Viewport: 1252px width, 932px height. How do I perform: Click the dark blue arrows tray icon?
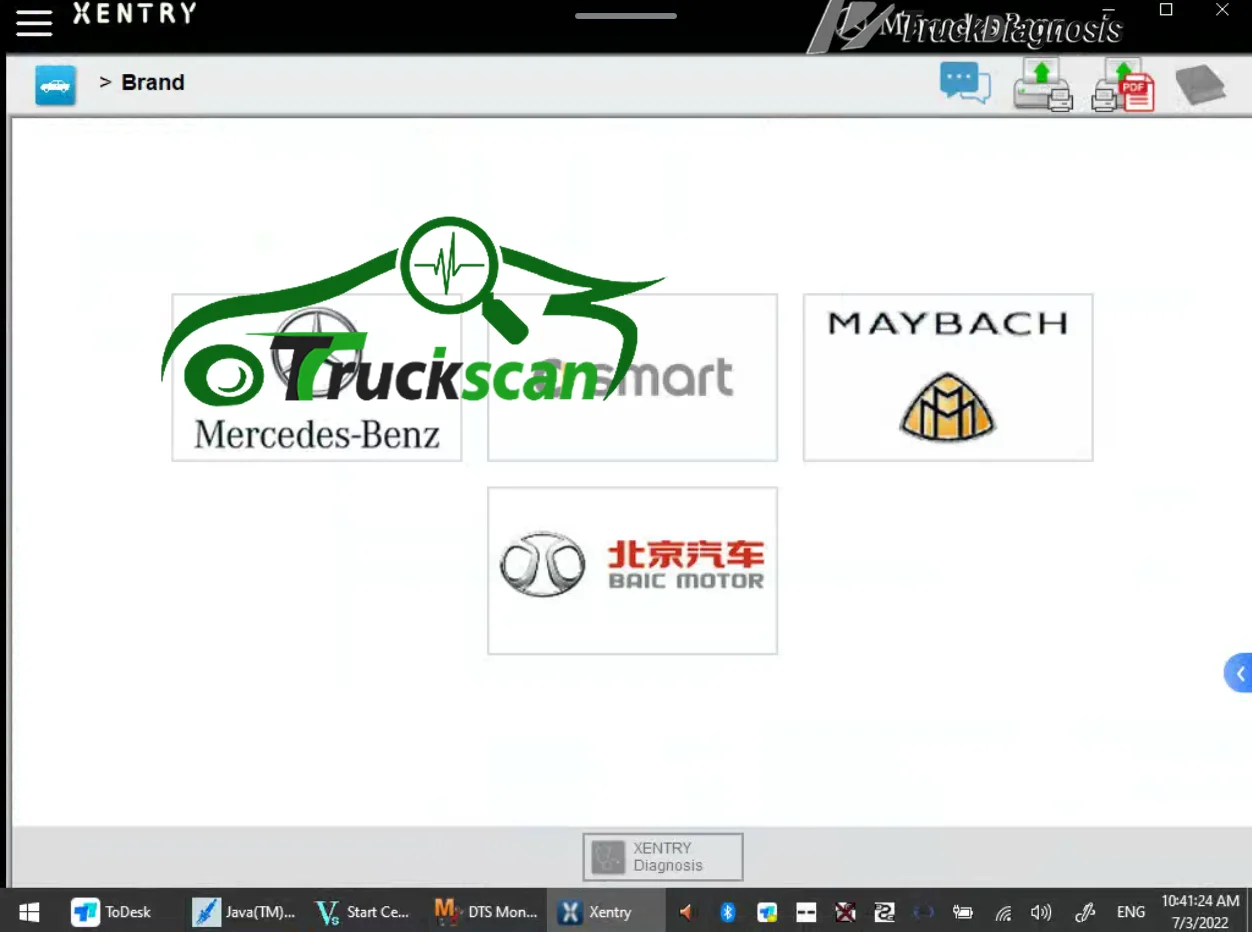pyautogui.click(x=924, y=912)
